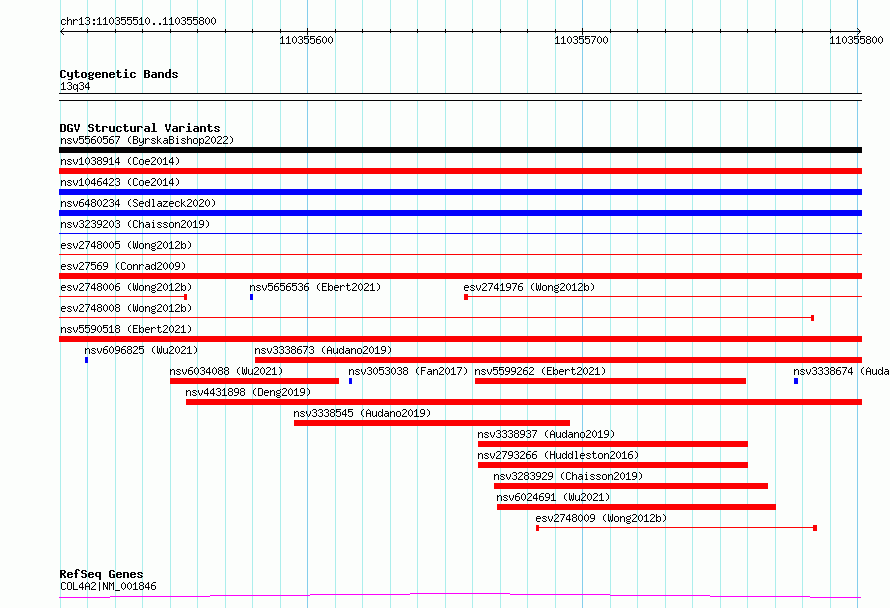Image resolution: width=890 pixels, height=608 pixels.
Task: Click the 110355800 ruler position label
Action: [x=856, y=40]
